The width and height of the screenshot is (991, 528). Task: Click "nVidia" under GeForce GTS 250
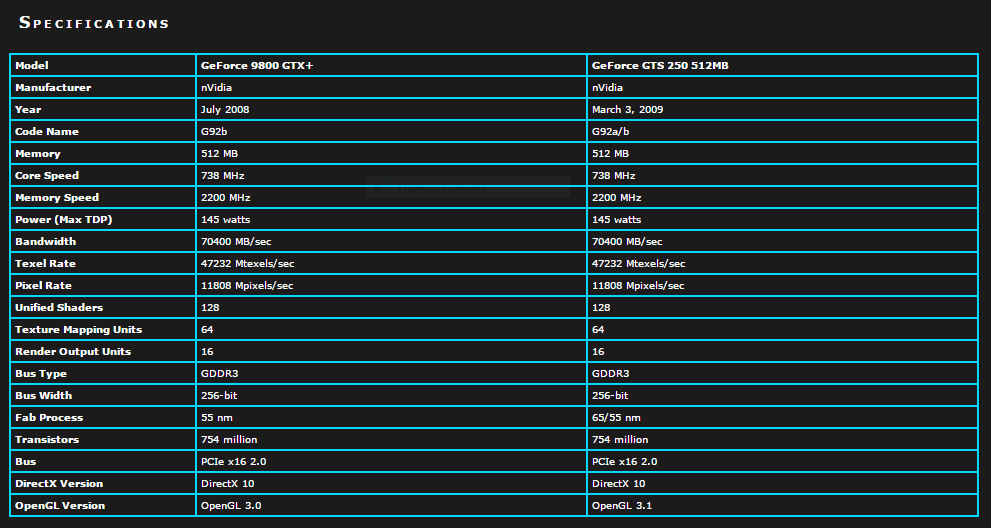(x=607, y=87)
